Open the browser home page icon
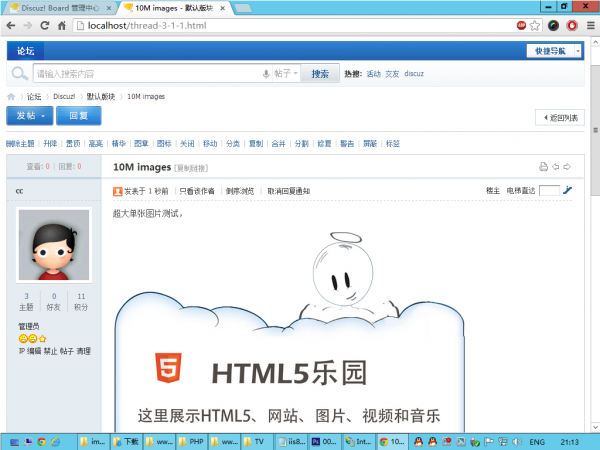This screenshot has height=450, width=600. pyautogui.click(x=62, y=26)
